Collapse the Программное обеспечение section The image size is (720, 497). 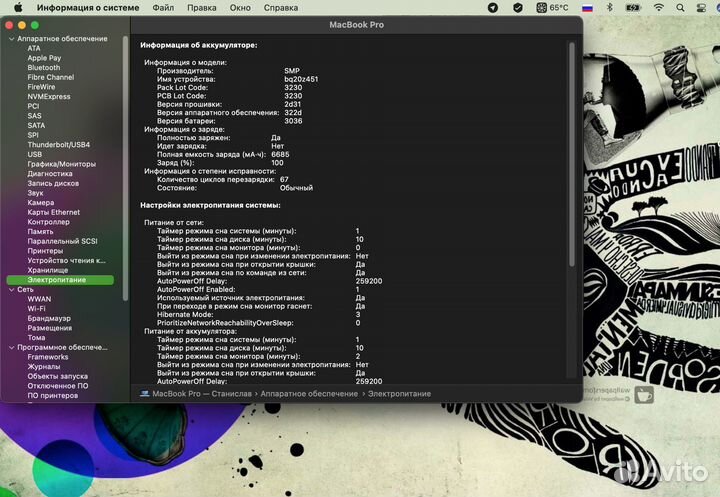(11, 347)
